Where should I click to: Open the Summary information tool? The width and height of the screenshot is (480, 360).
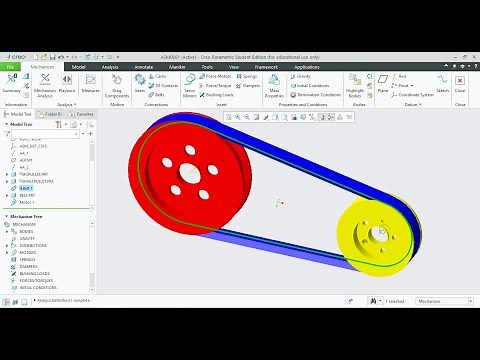11,83
